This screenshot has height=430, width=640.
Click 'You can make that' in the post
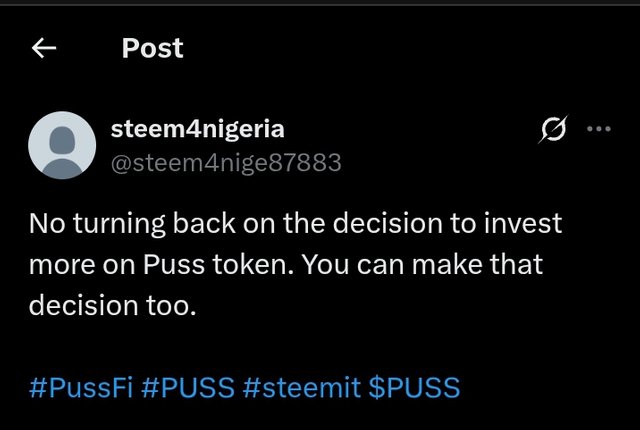pyautogui.click(x=422, y=265)
